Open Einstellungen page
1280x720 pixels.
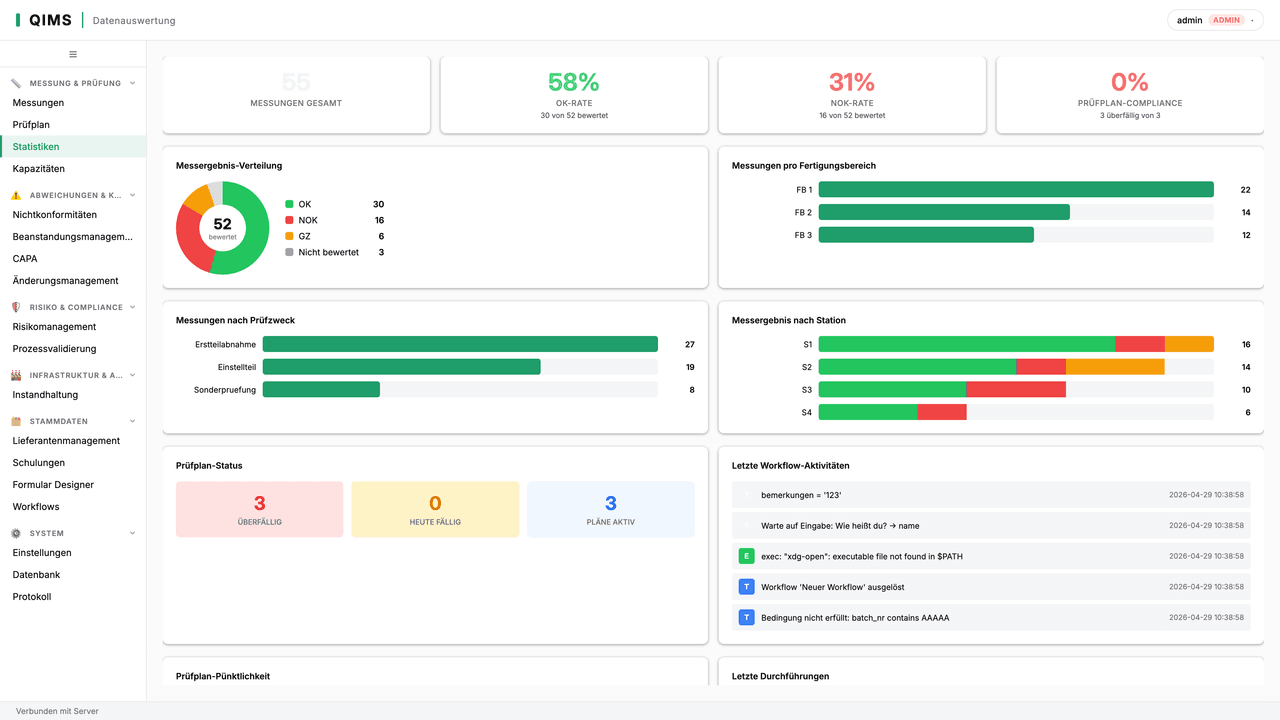(73, 553)
